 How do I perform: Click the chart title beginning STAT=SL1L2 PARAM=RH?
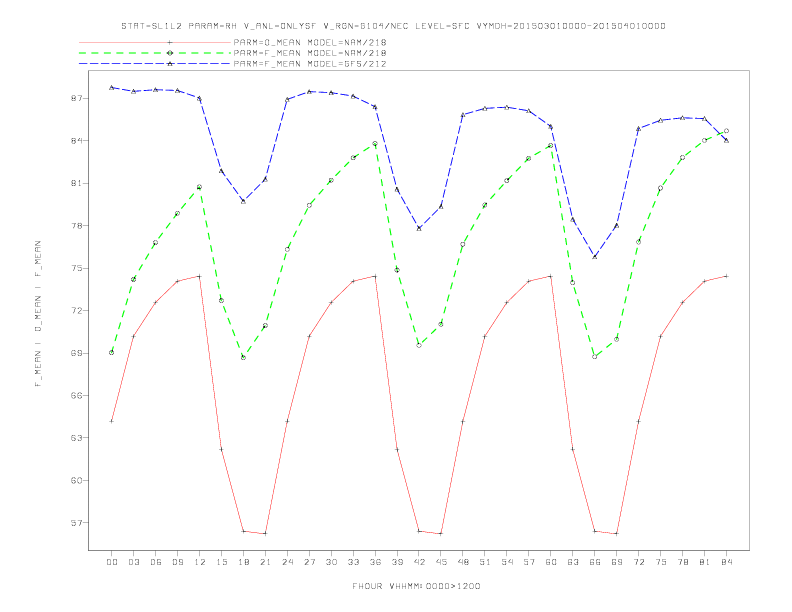pos(393,26)
